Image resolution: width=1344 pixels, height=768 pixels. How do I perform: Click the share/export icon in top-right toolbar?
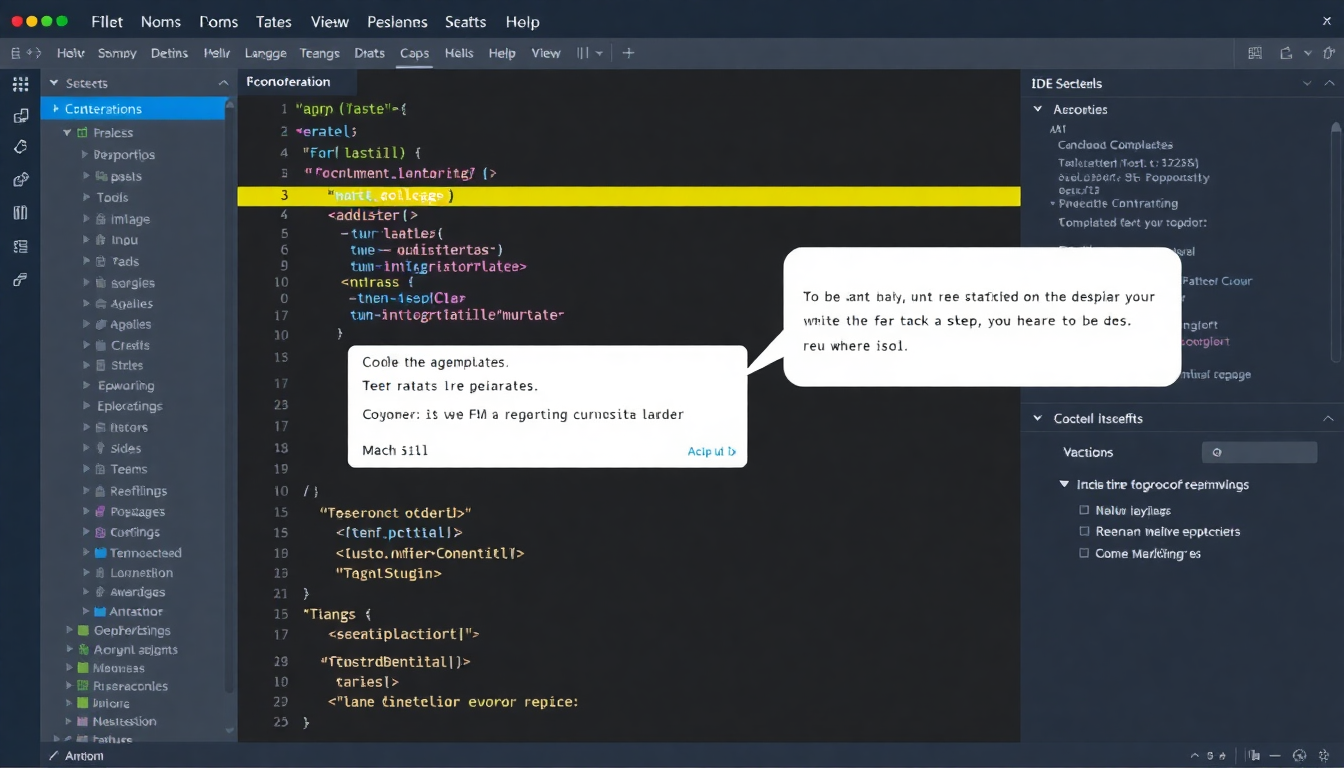click(x=1286, y=53)
